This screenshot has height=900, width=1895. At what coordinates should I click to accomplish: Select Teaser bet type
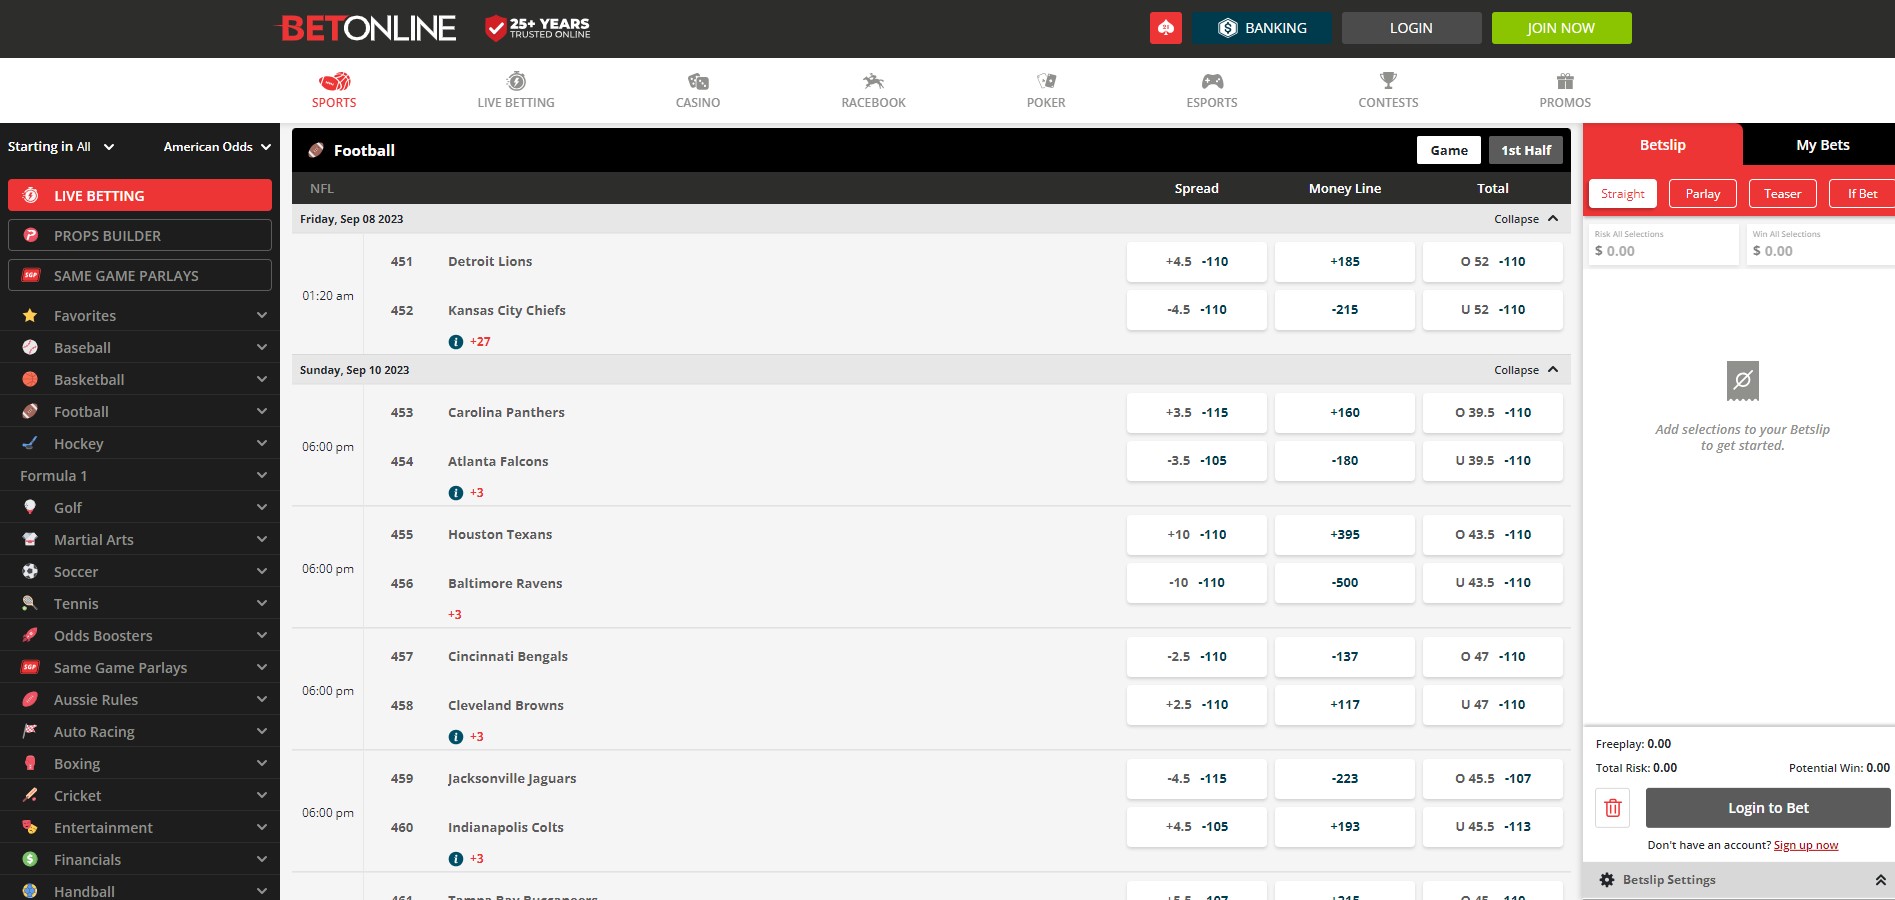point(1783,194)
